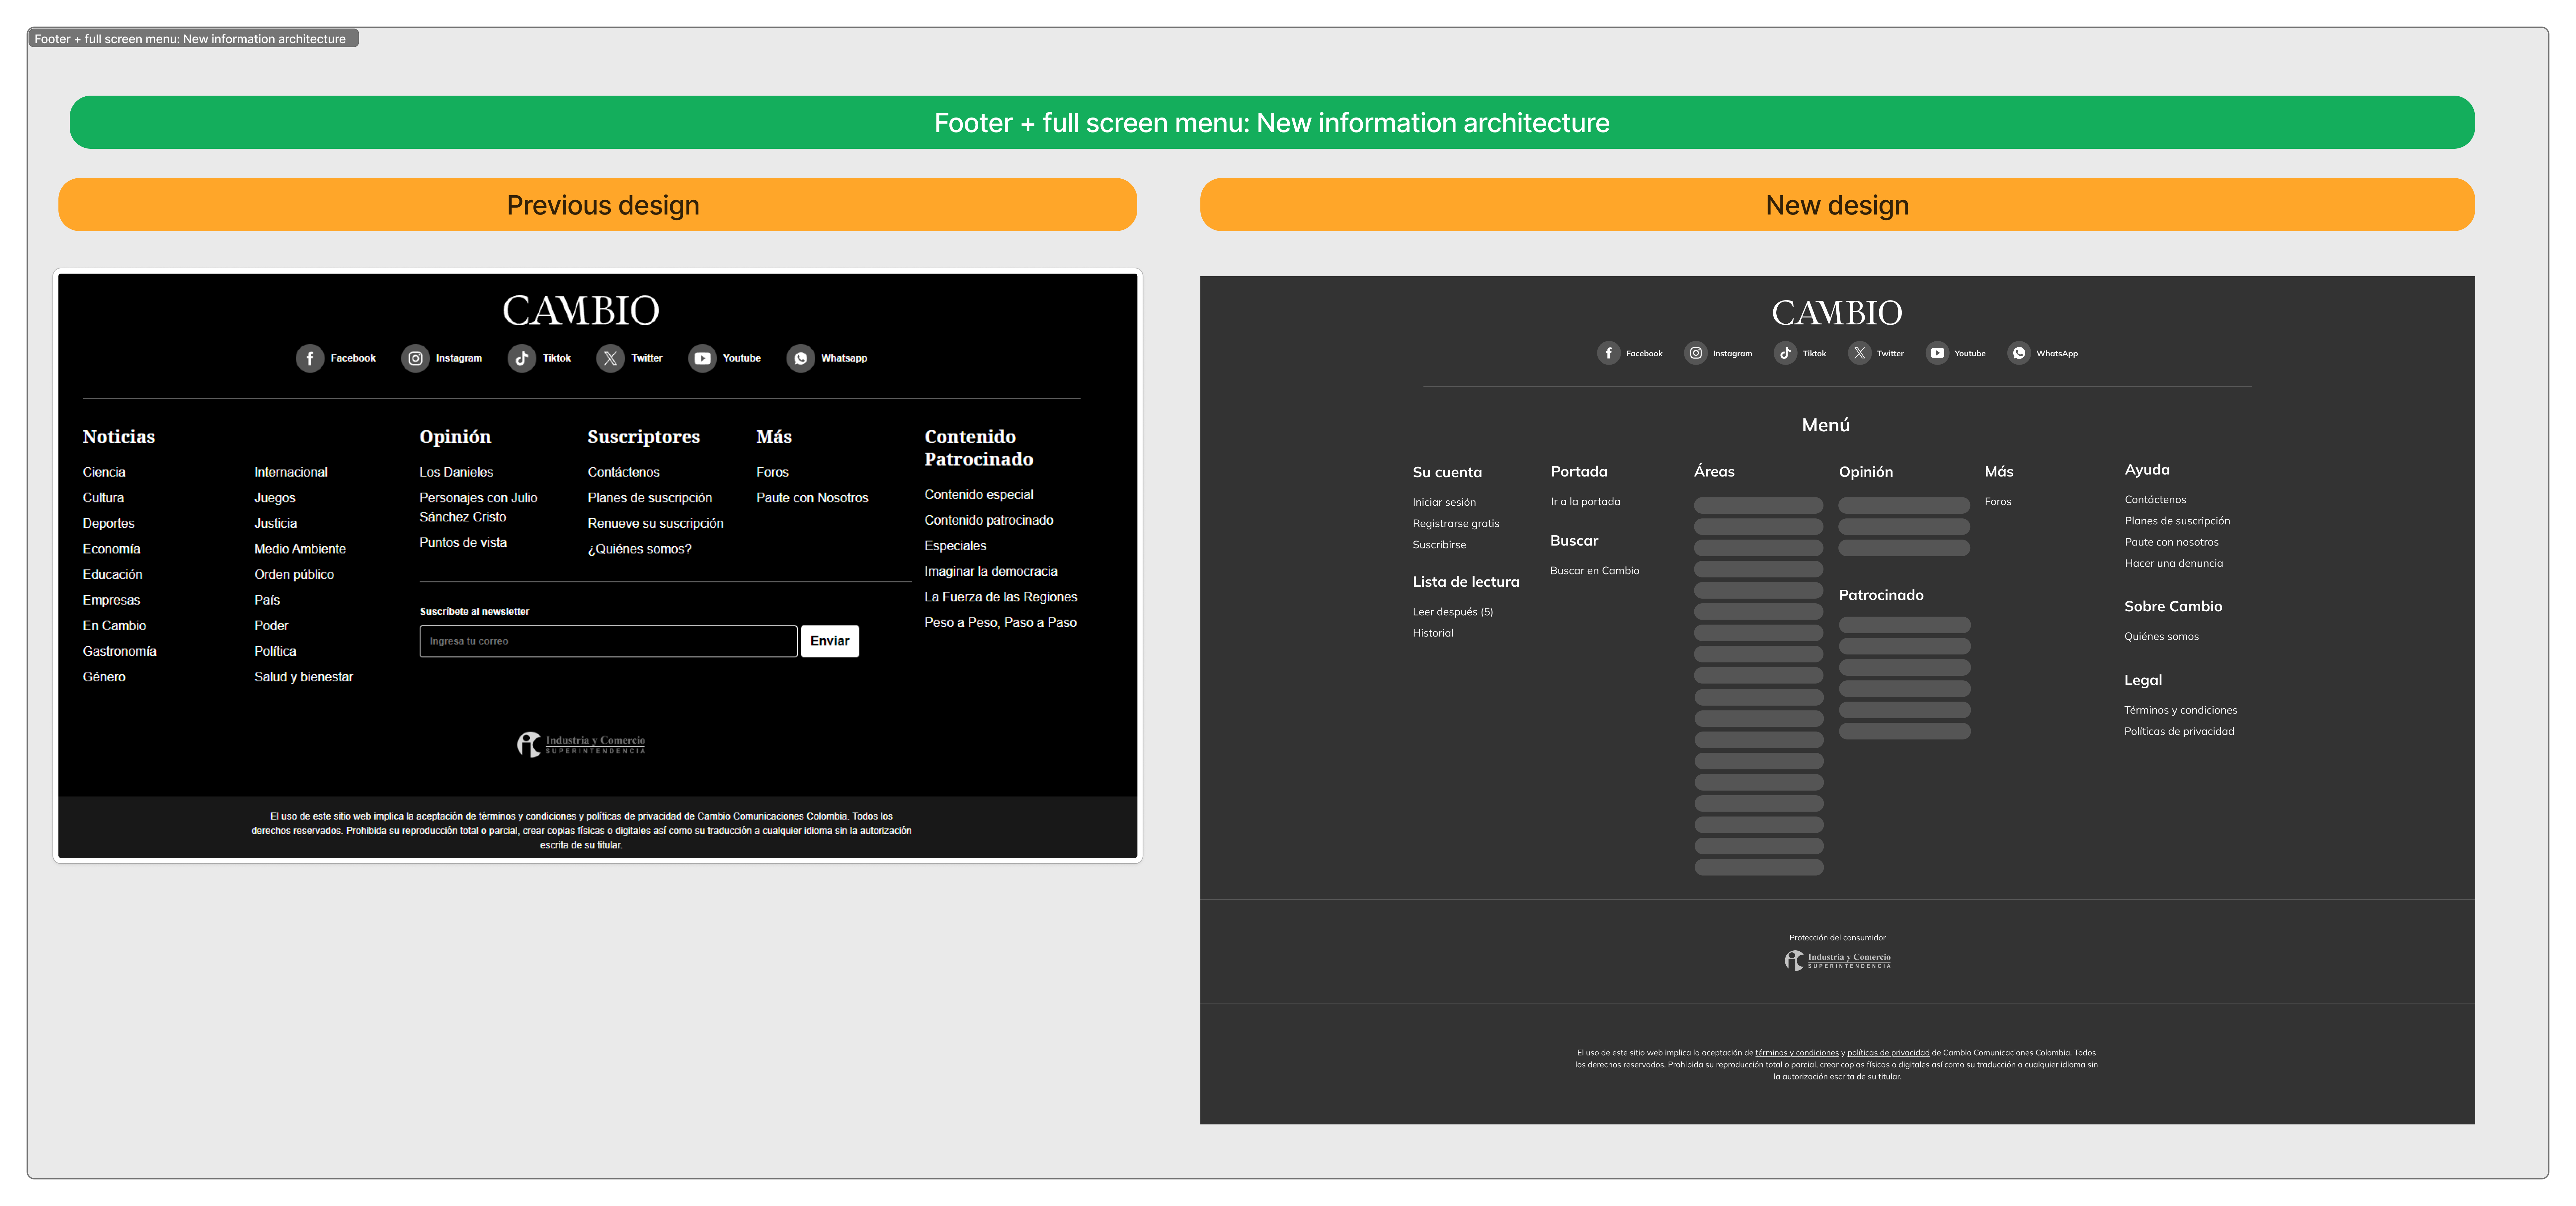The height and width of the screenshot is (1206, 2576).
Task: Click Youtube icon in new design menu
Action: (x=1937, y=353)
